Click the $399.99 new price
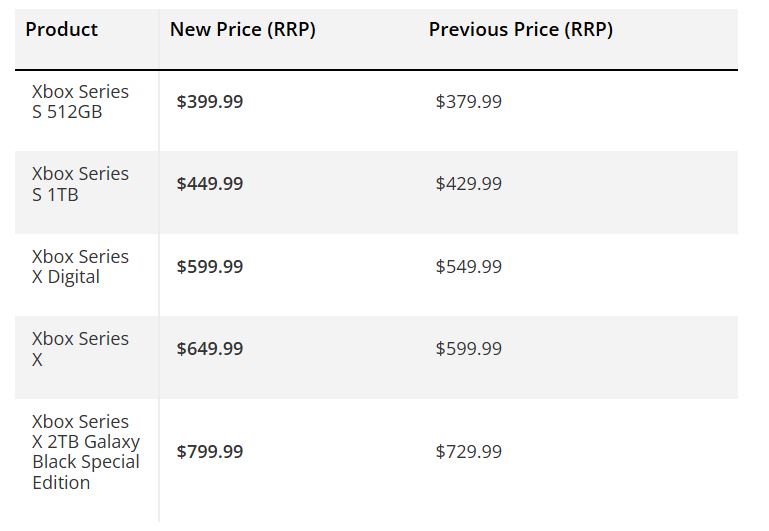The height and width of the screenshot is (531, 769). point(209,102)
